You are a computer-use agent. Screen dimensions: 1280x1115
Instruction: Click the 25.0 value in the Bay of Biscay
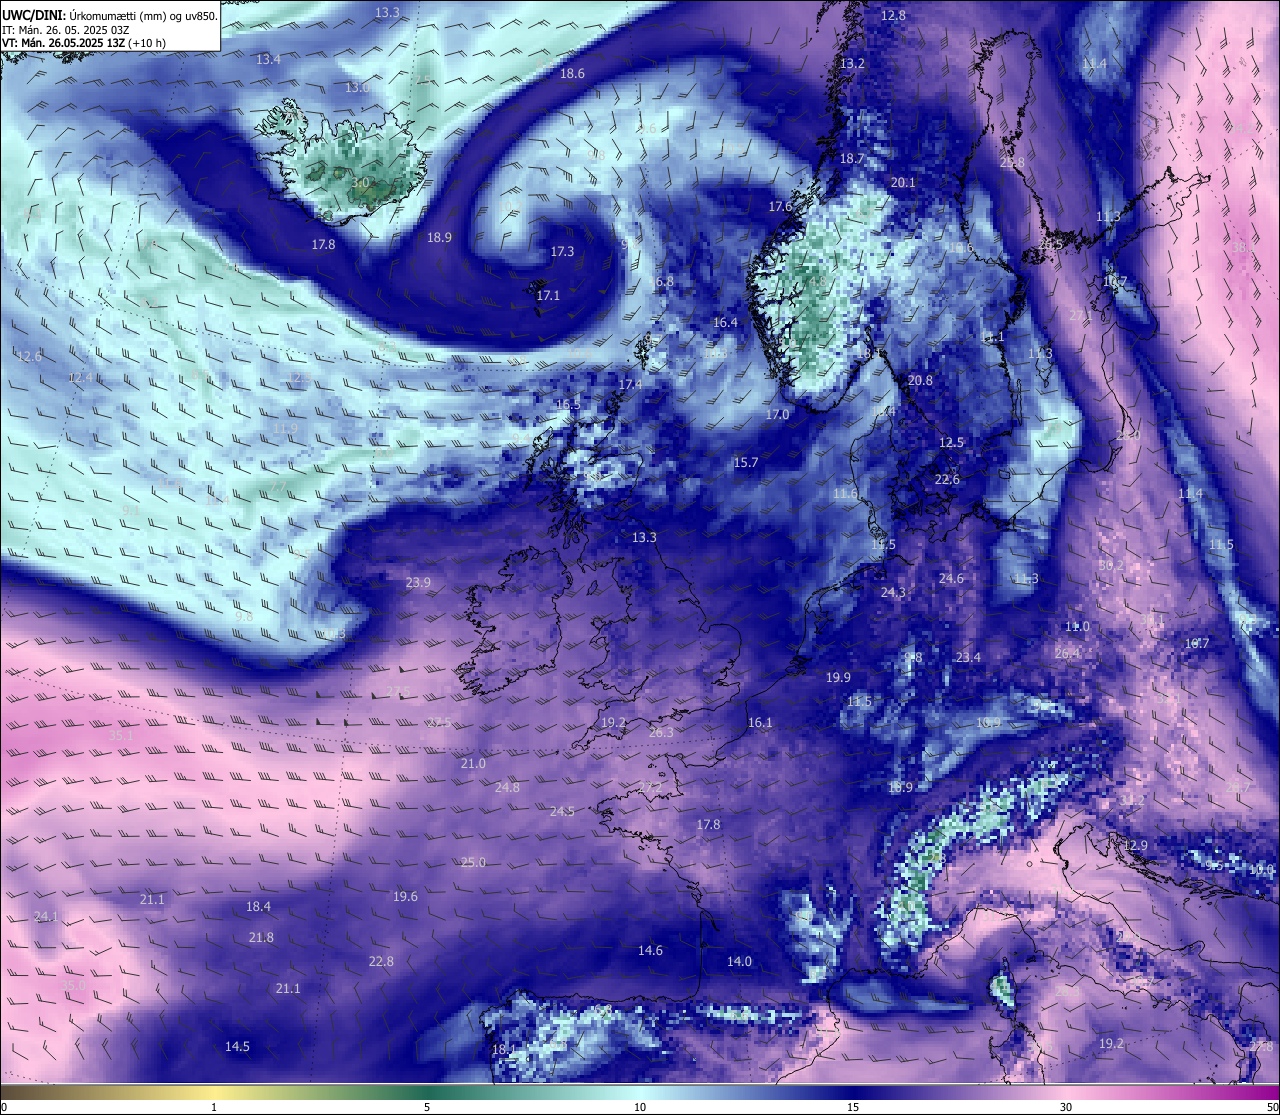point(473,863)
